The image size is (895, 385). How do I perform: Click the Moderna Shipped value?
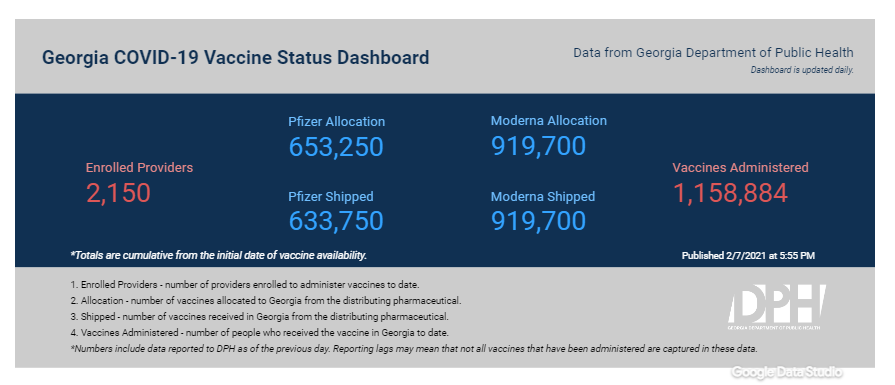[538, 221]
